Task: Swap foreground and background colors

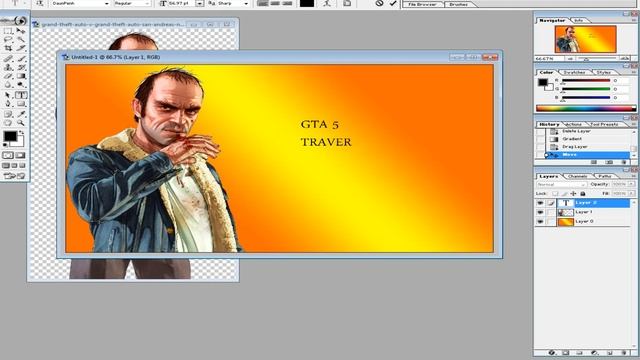Action: point(22,133)
